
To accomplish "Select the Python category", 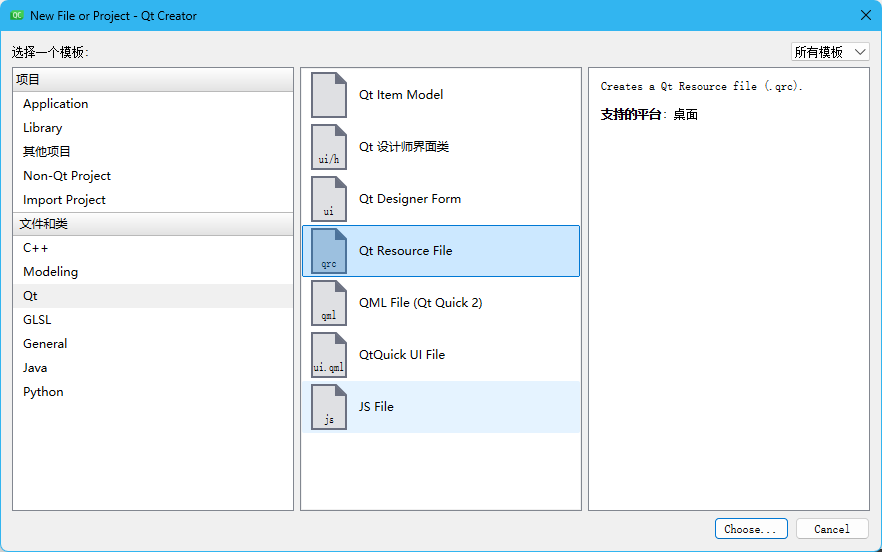I will (x=152, y=392).
